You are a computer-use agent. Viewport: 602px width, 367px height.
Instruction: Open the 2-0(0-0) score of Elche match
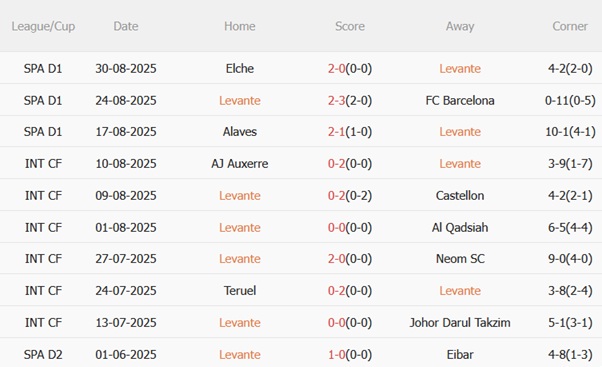pyautogui.click(x=350, y=69)
